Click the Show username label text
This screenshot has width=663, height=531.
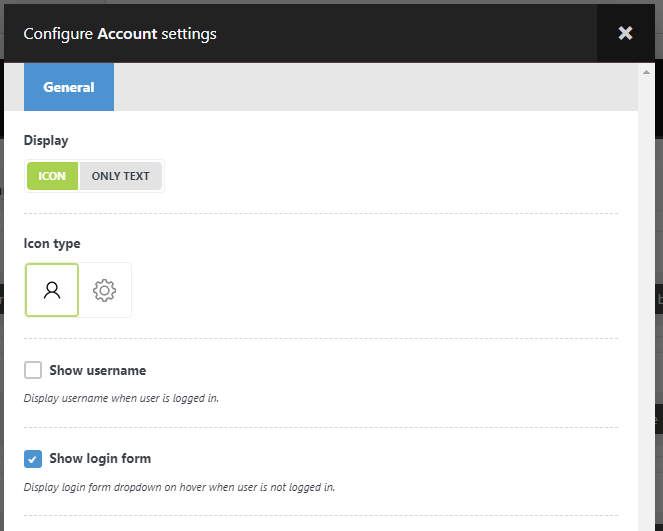pos(98,370)
